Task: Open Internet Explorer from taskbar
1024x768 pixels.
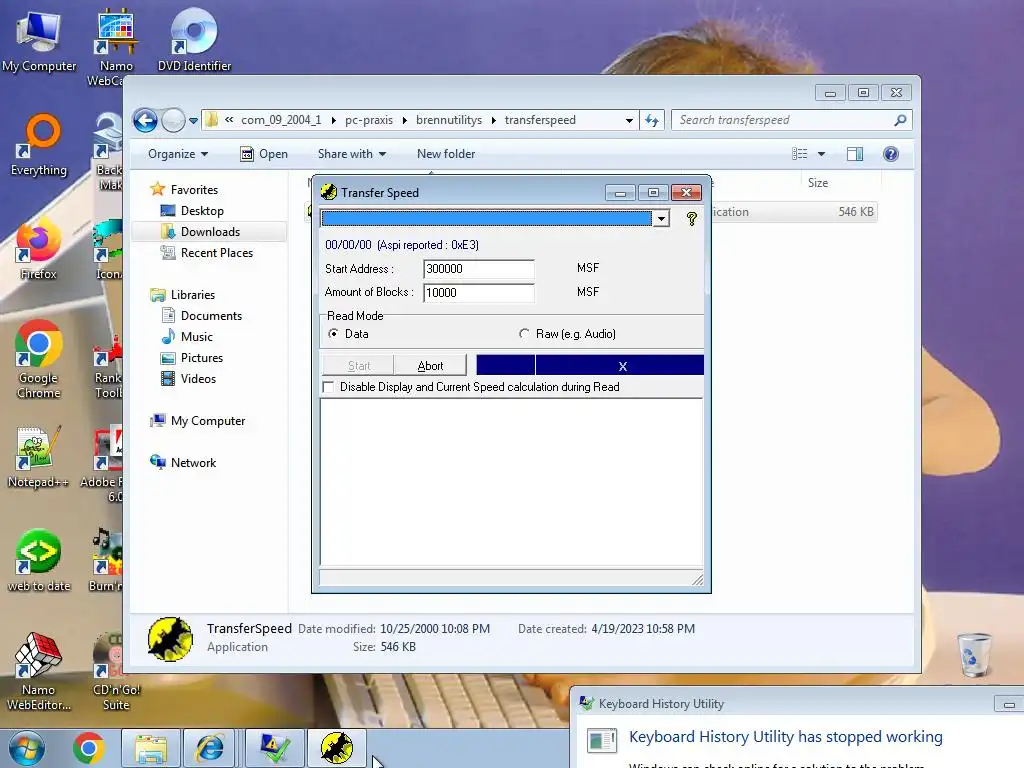Action: coord(210,748)
